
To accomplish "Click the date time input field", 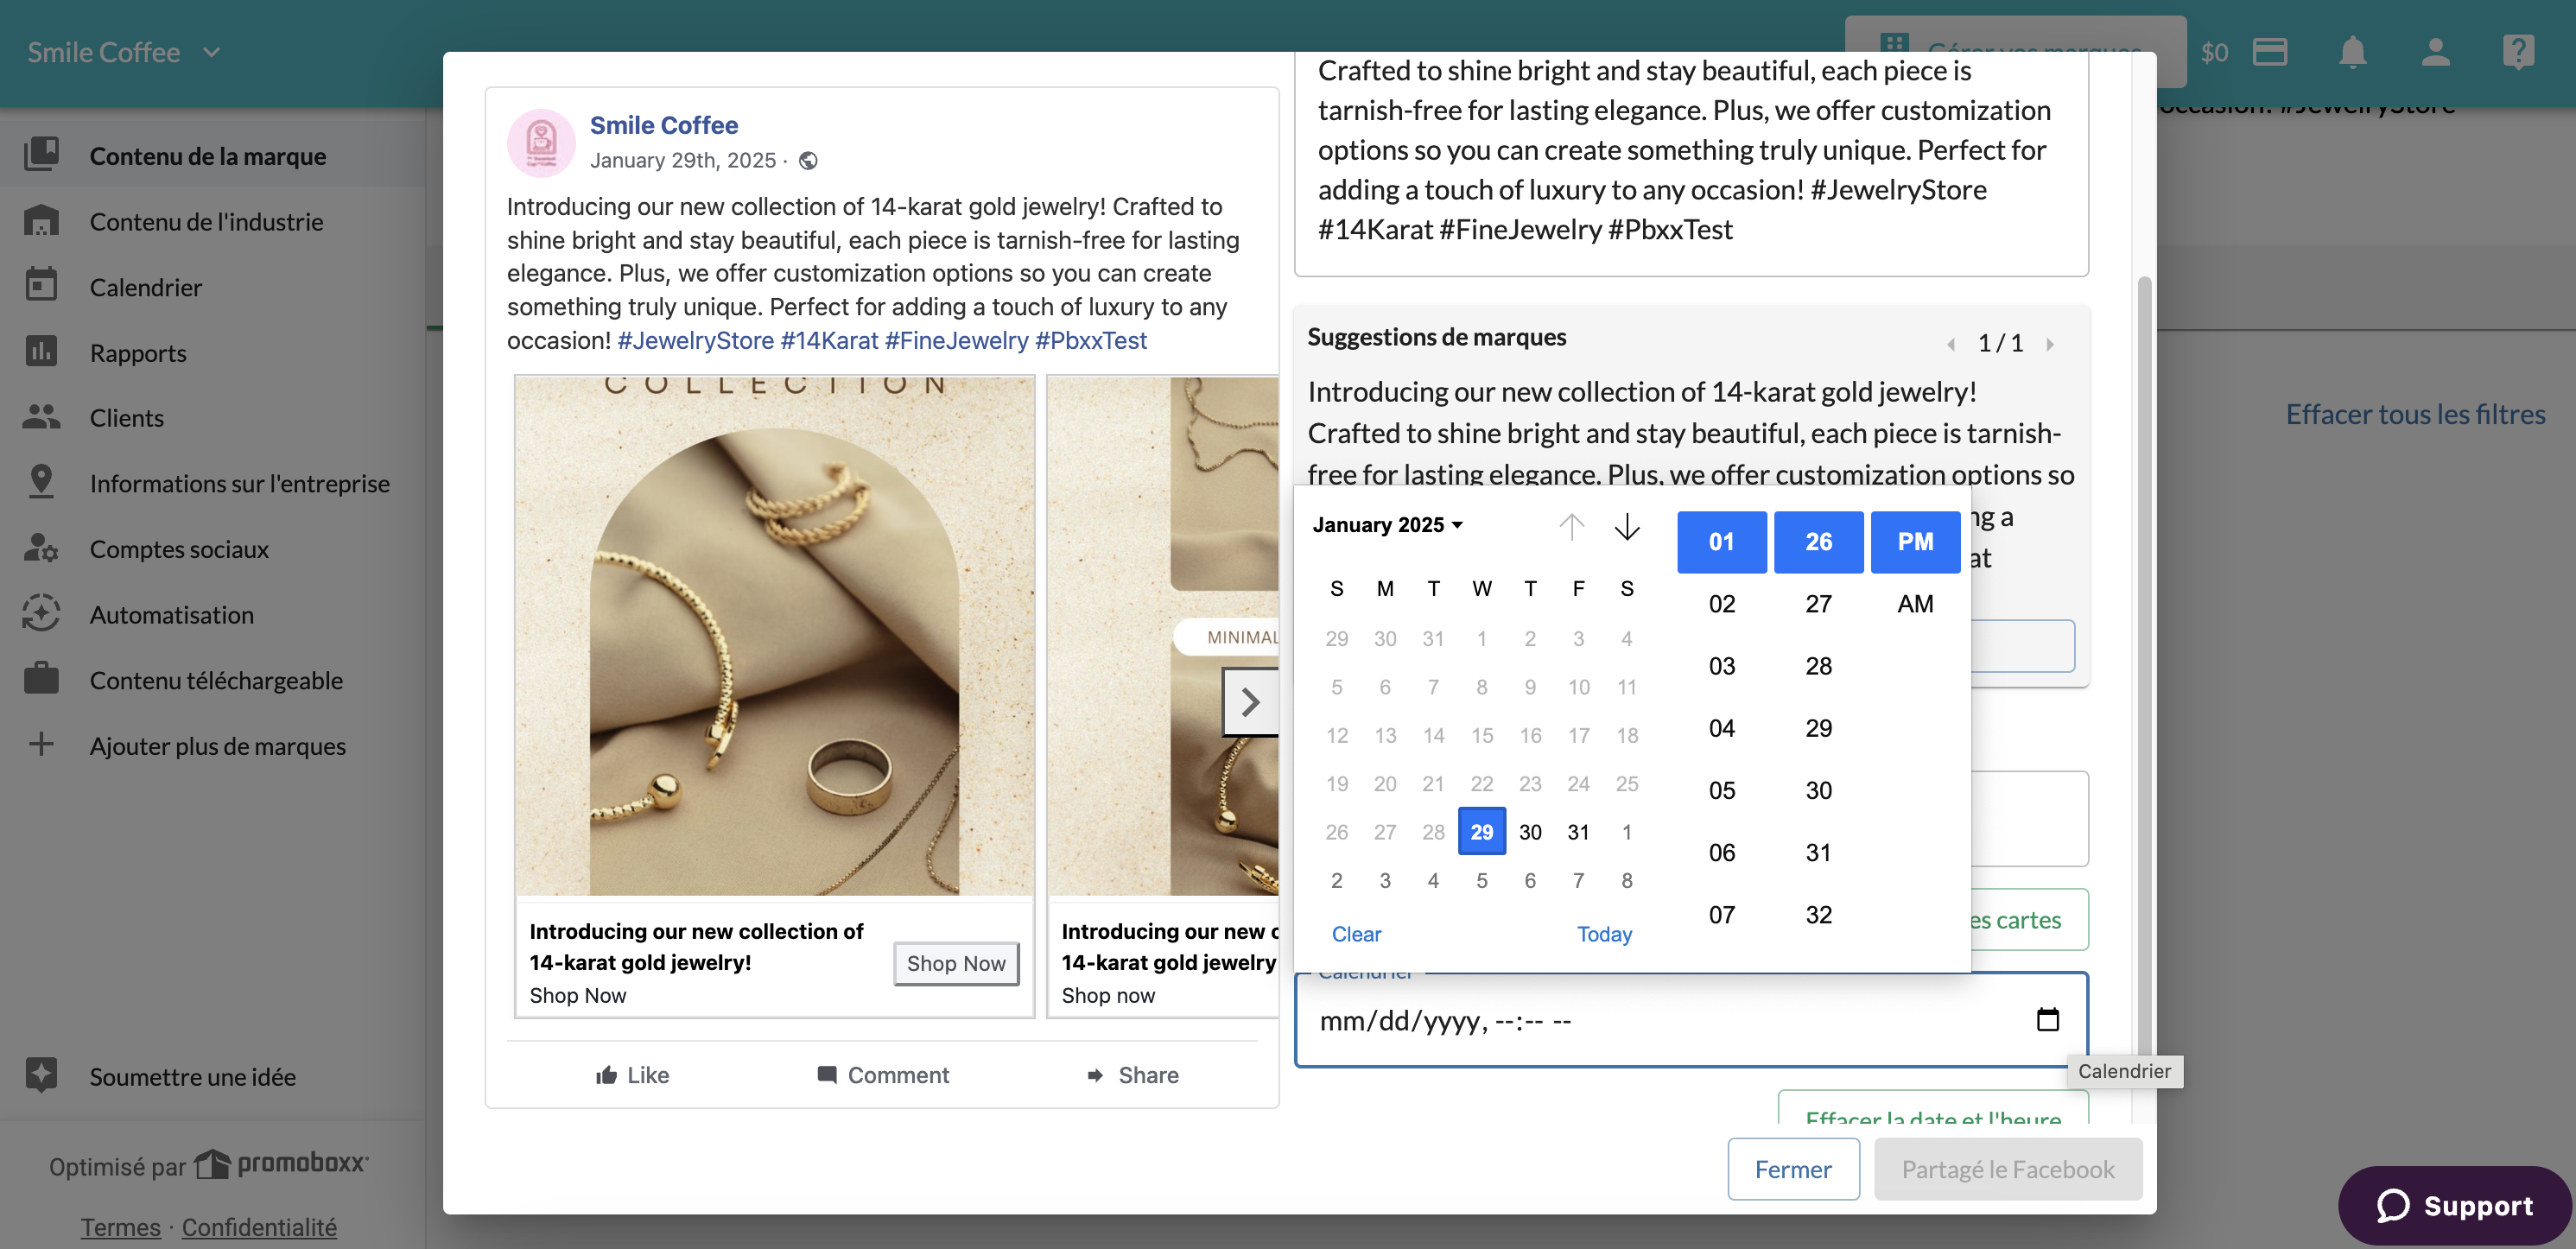I will (1691, 1019).
